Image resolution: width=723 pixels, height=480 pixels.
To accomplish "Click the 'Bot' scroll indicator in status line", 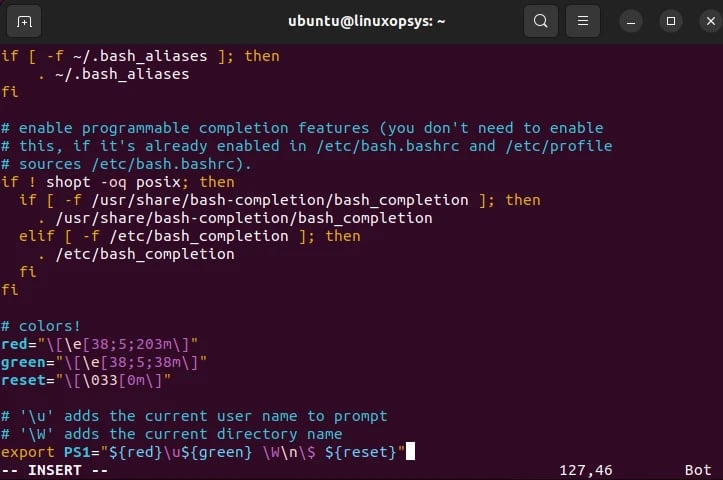I will [698, 470].
